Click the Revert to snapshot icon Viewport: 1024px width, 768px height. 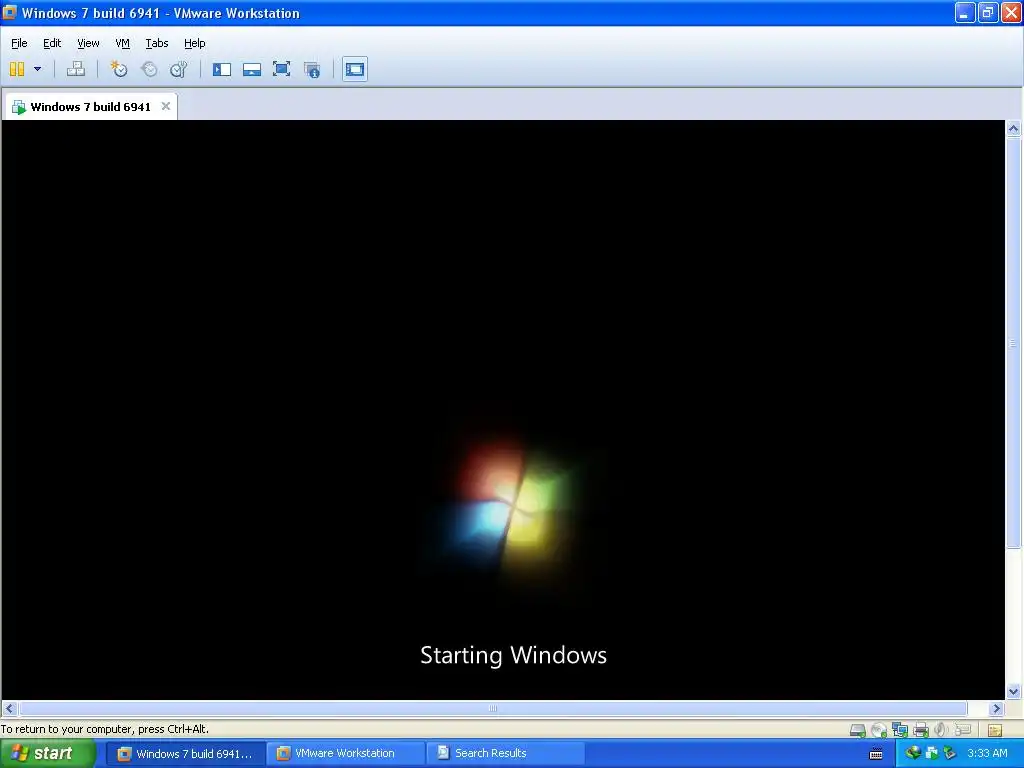coord(149,69)
